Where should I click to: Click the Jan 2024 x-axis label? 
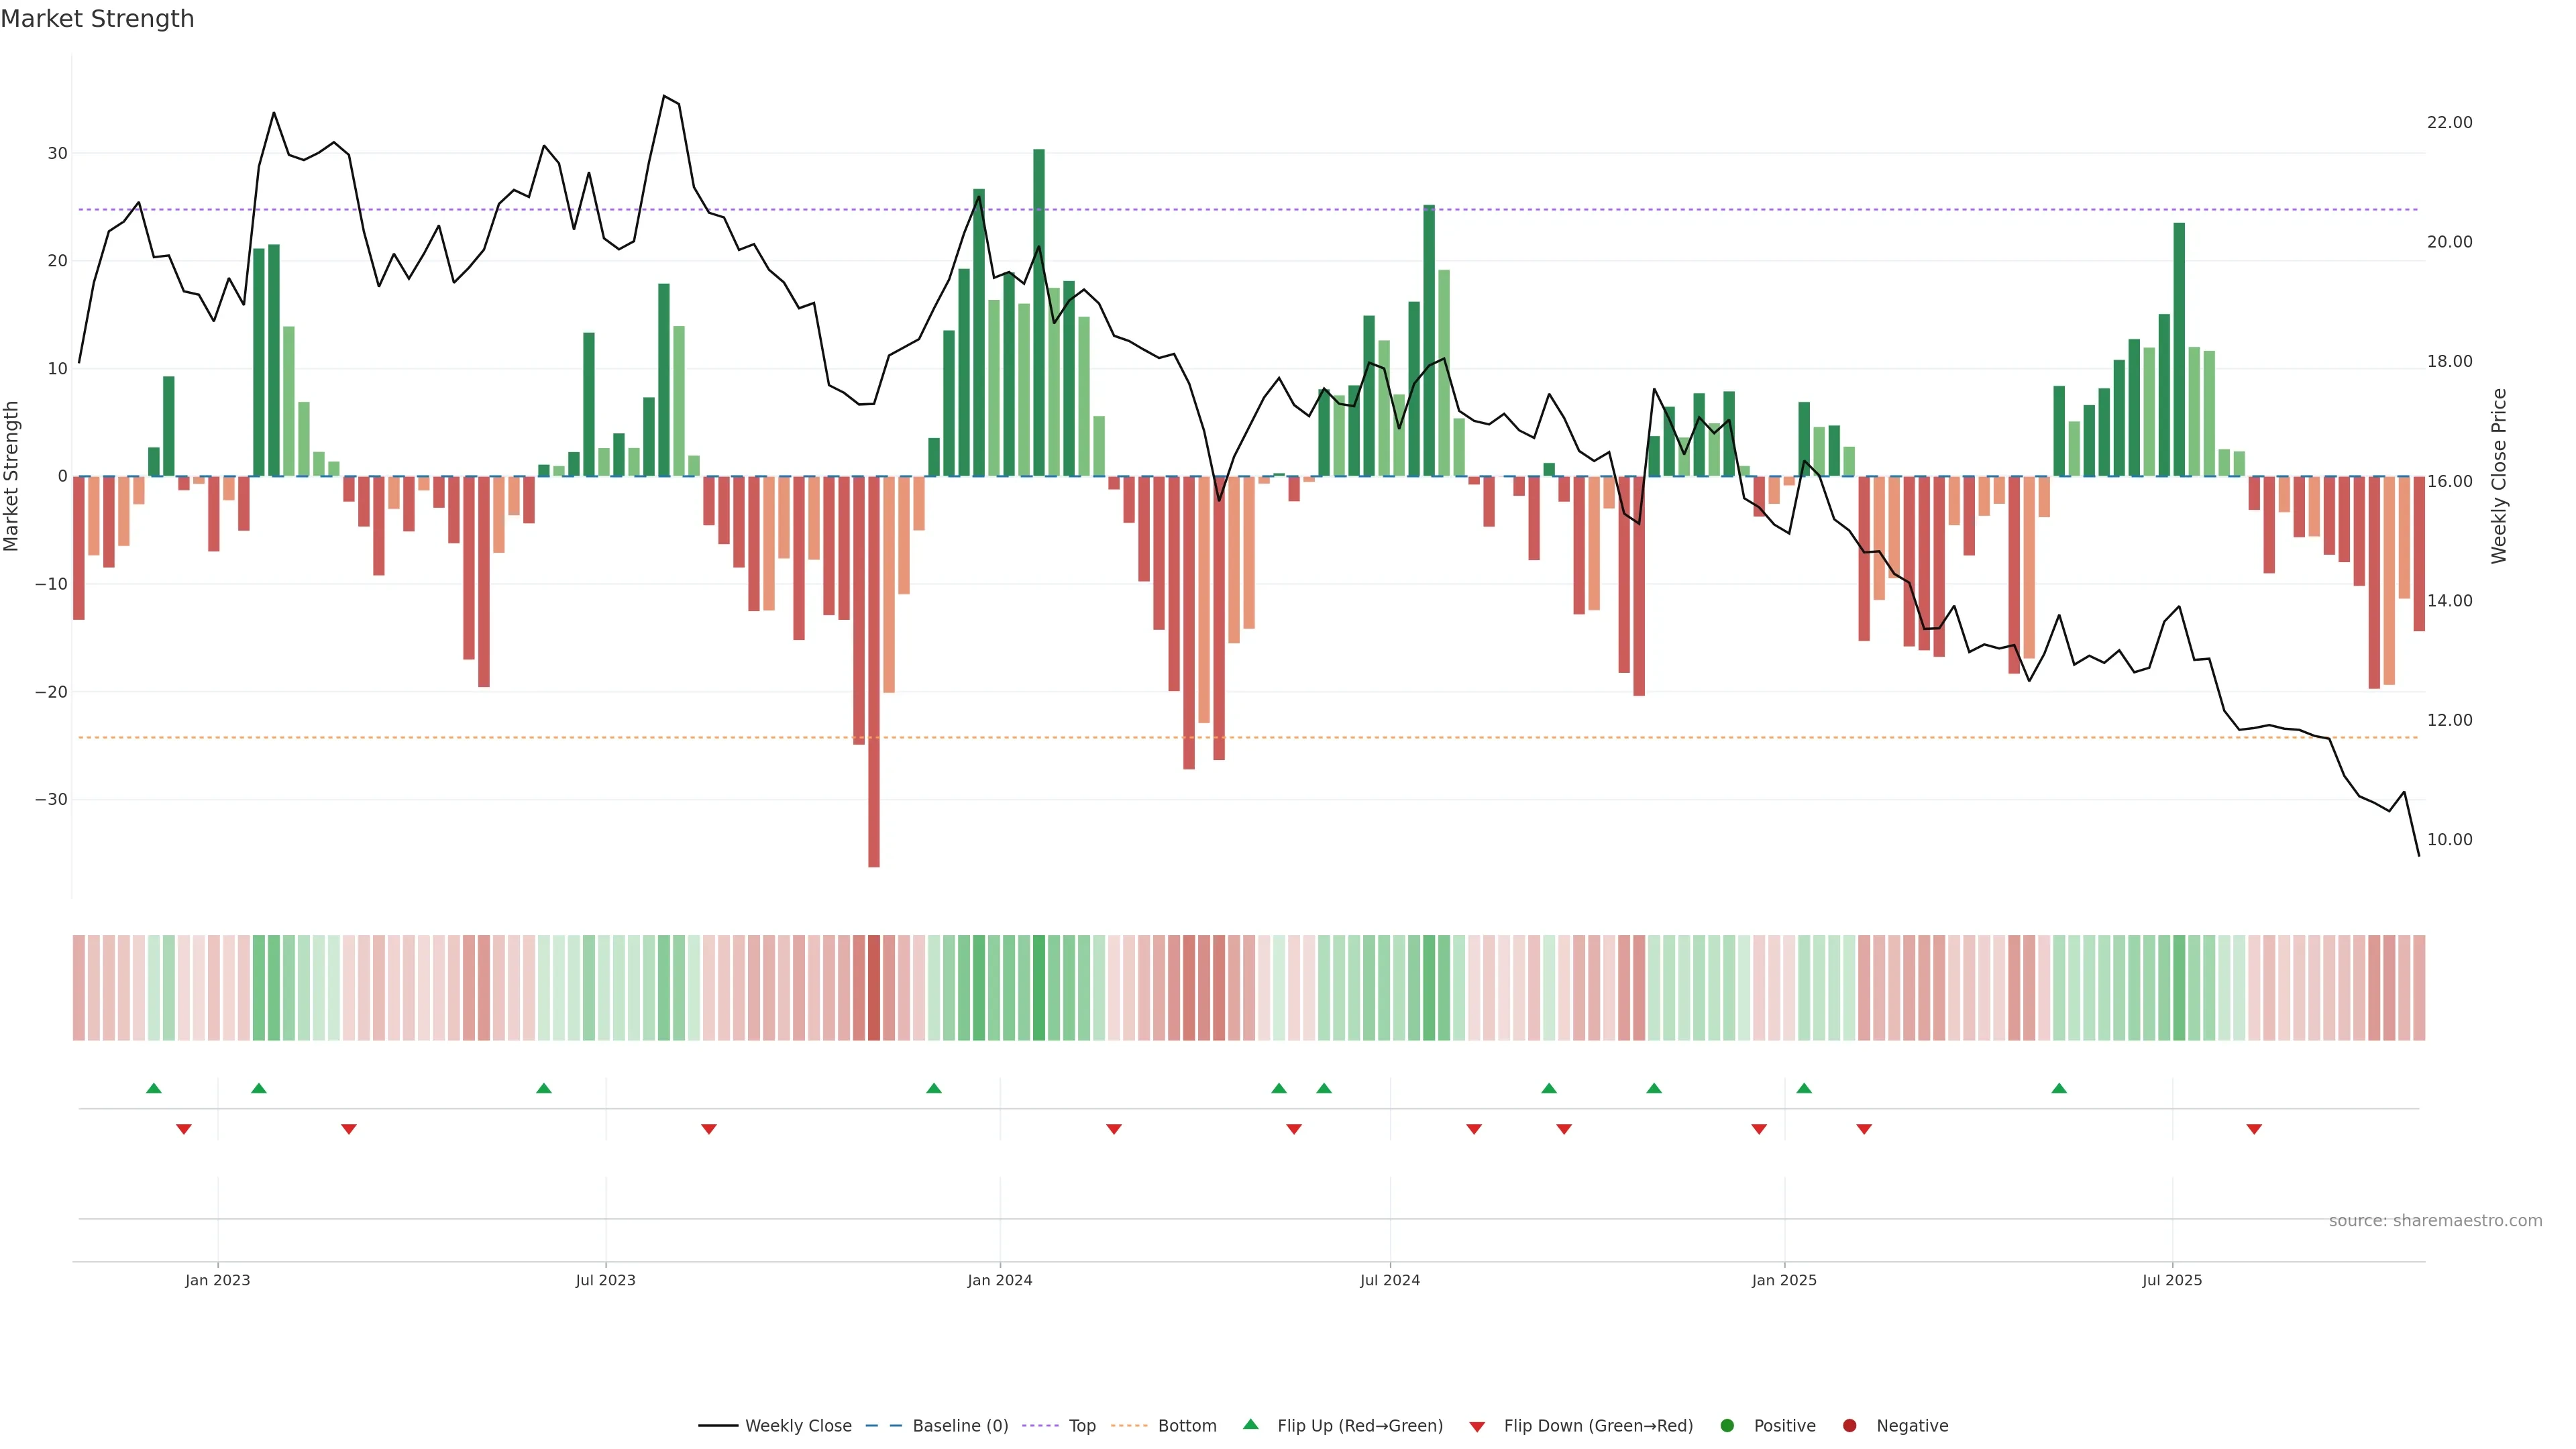pos(1000,1280)
